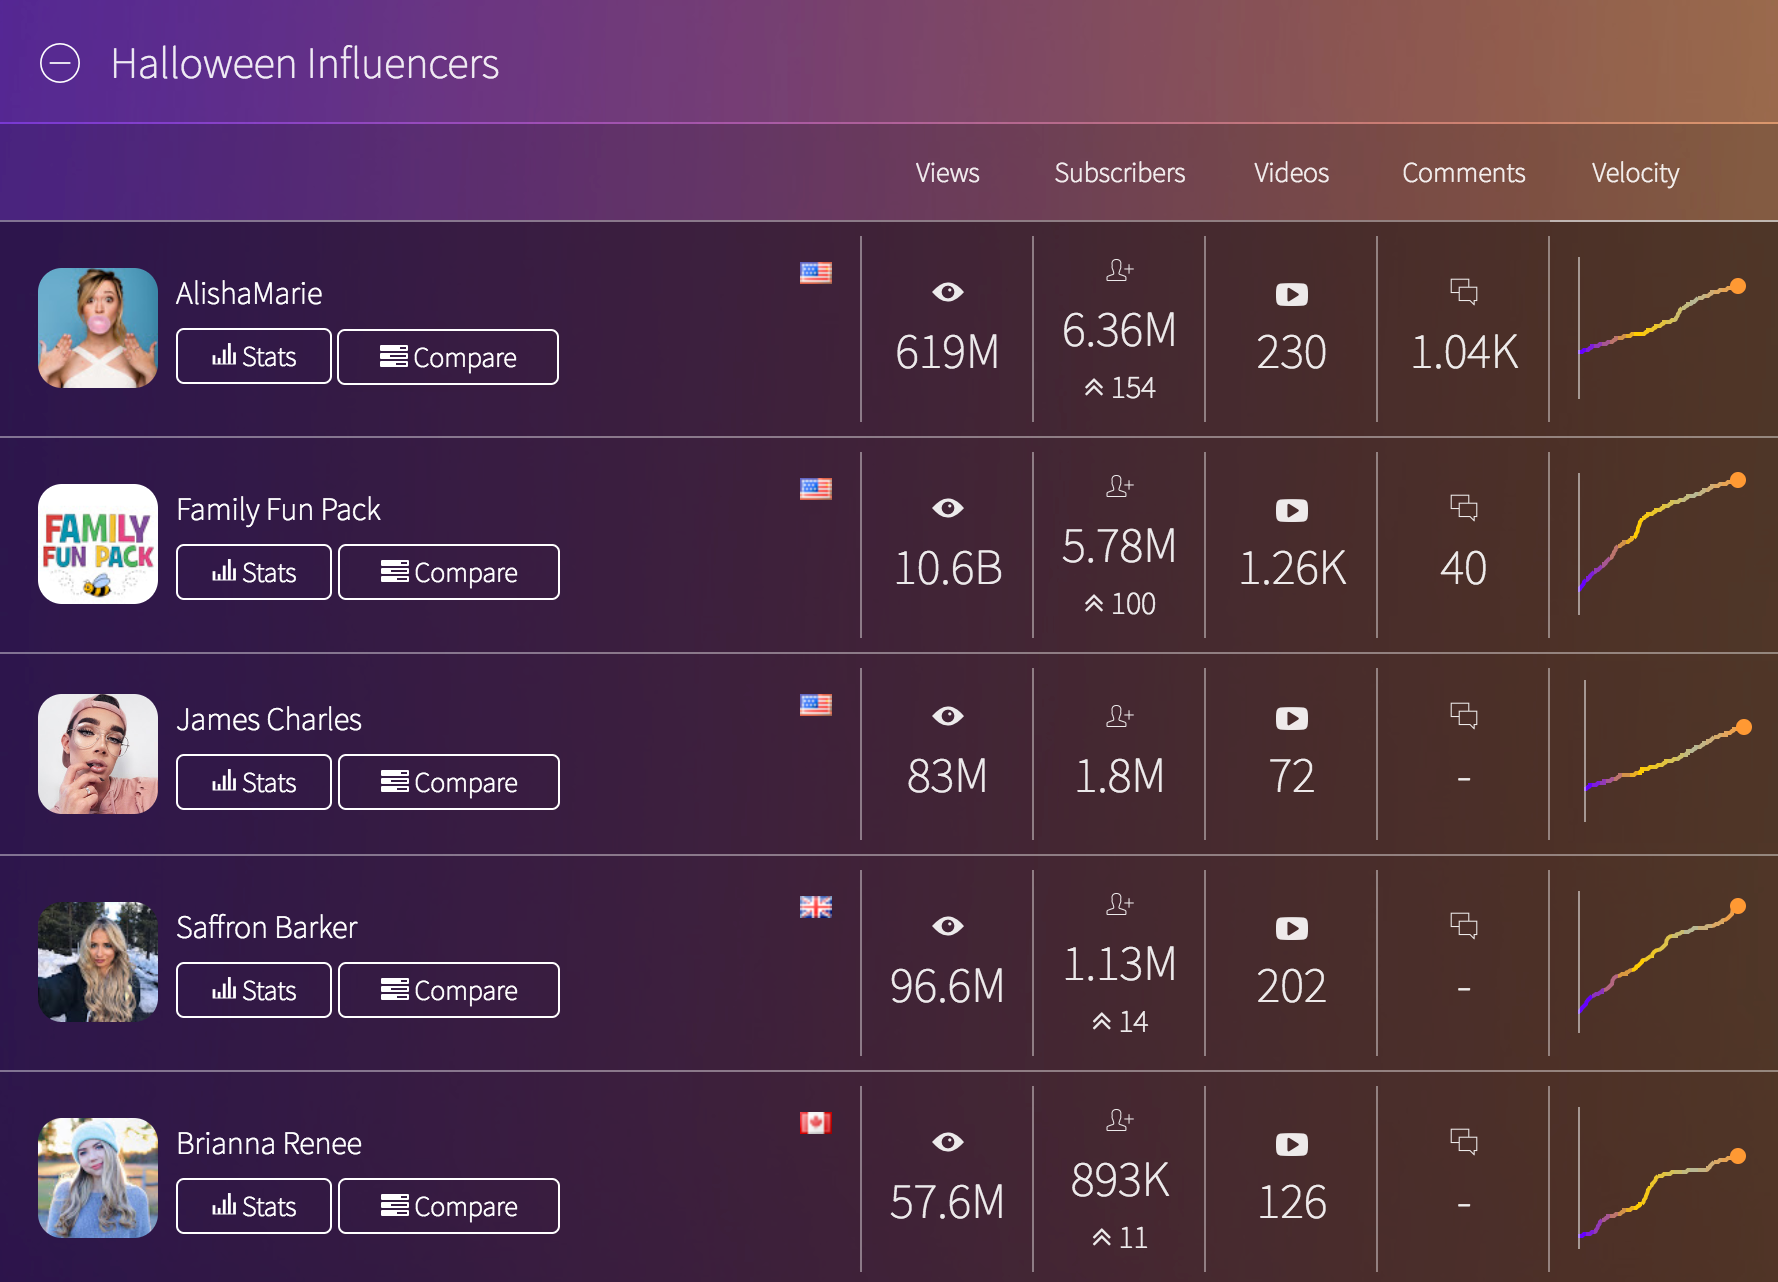Click AlishaMarie's velocity chart end point
The height and width of the screenshot is (1282, 1778).
click(x=1738, y=287)
